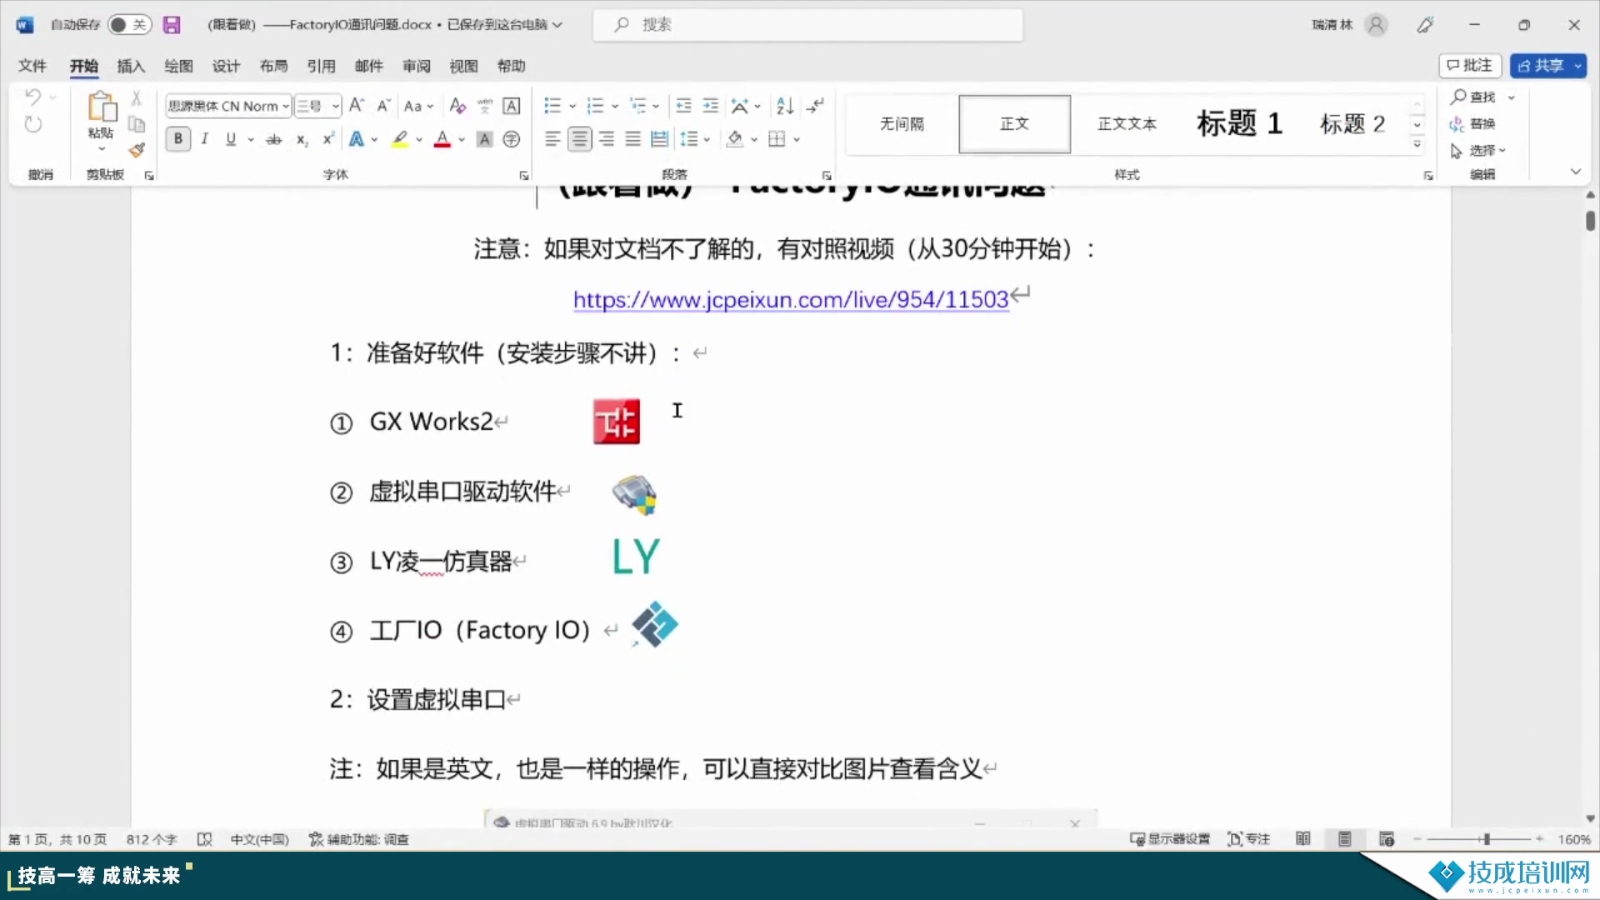Open font color dropdown arrow

(462, 139)
